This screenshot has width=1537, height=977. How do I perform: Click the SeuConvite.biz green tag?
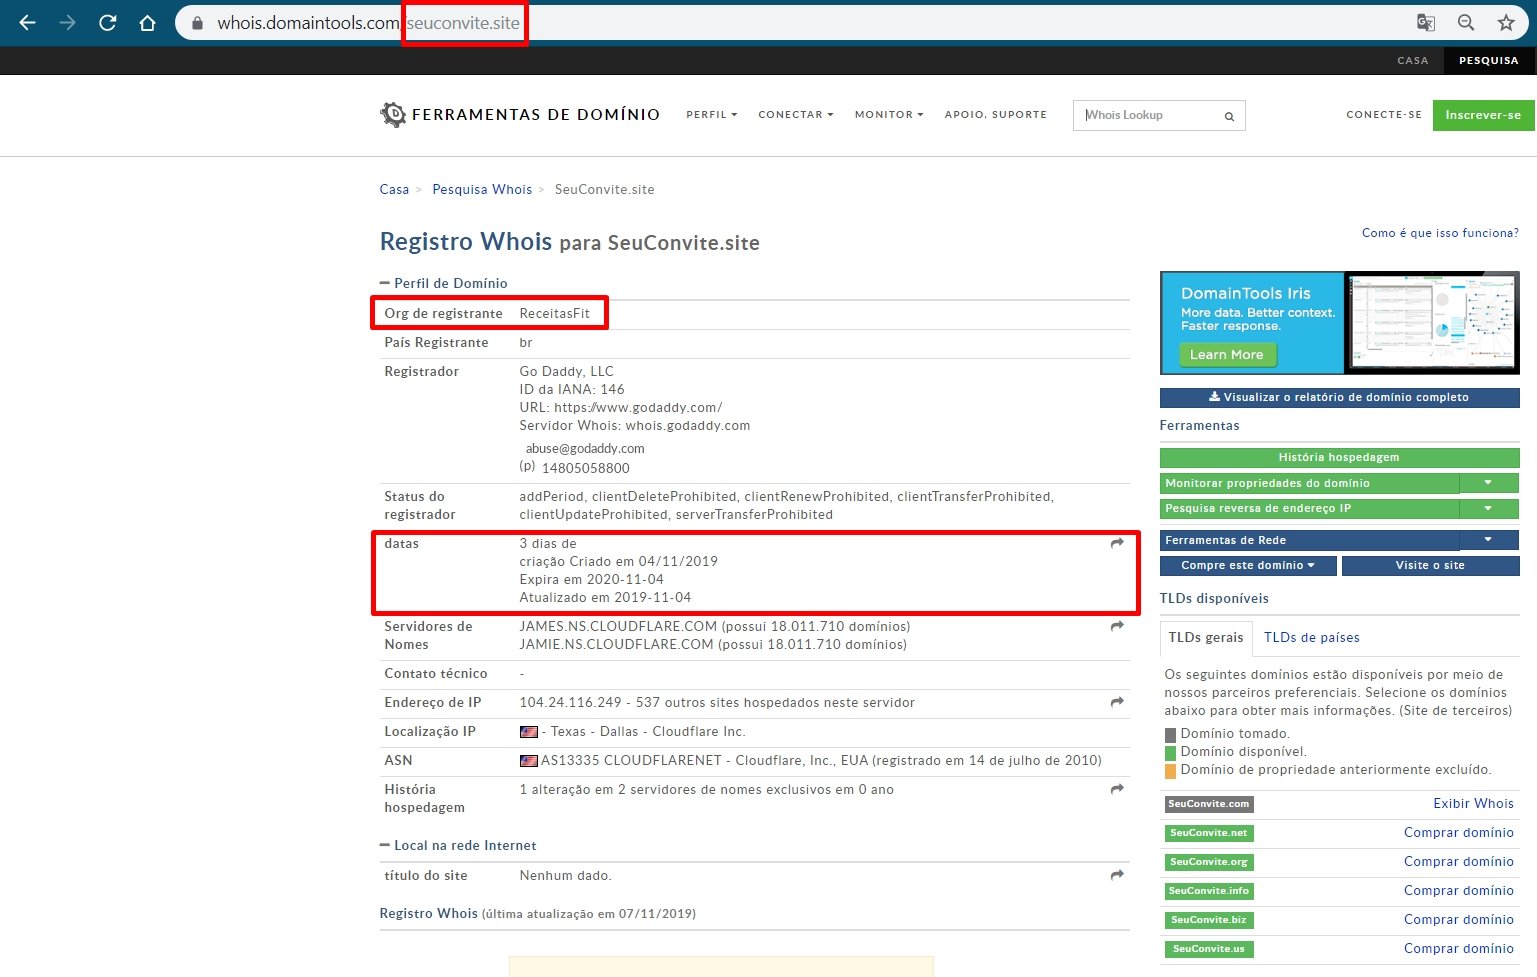(x=1209, y=920)
